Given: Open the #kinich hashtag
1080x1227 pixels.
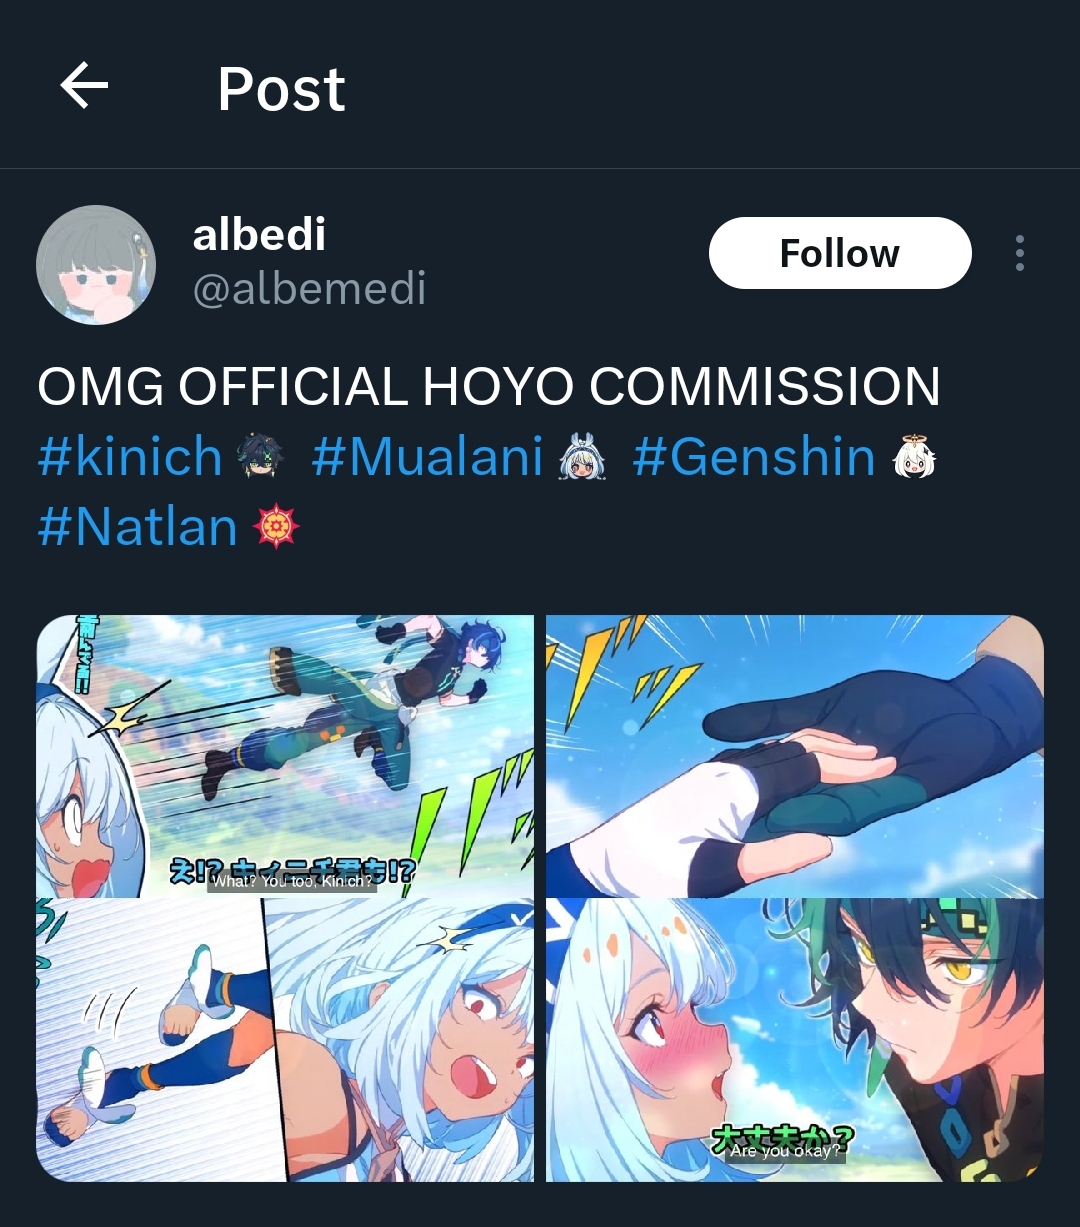Looking at the screenshot, I should 130,457.
